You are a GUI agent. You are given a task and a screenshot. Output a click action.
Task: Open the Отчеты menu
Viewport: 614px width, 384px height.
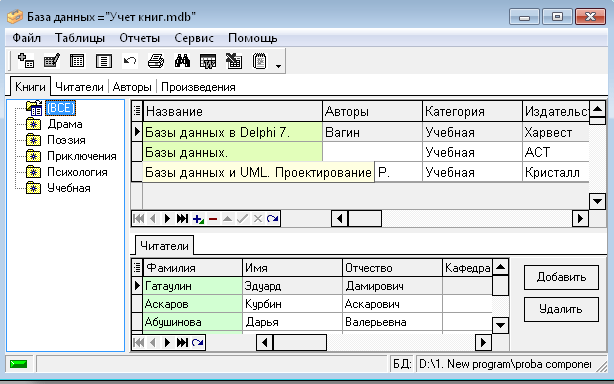tap(140, 38)
